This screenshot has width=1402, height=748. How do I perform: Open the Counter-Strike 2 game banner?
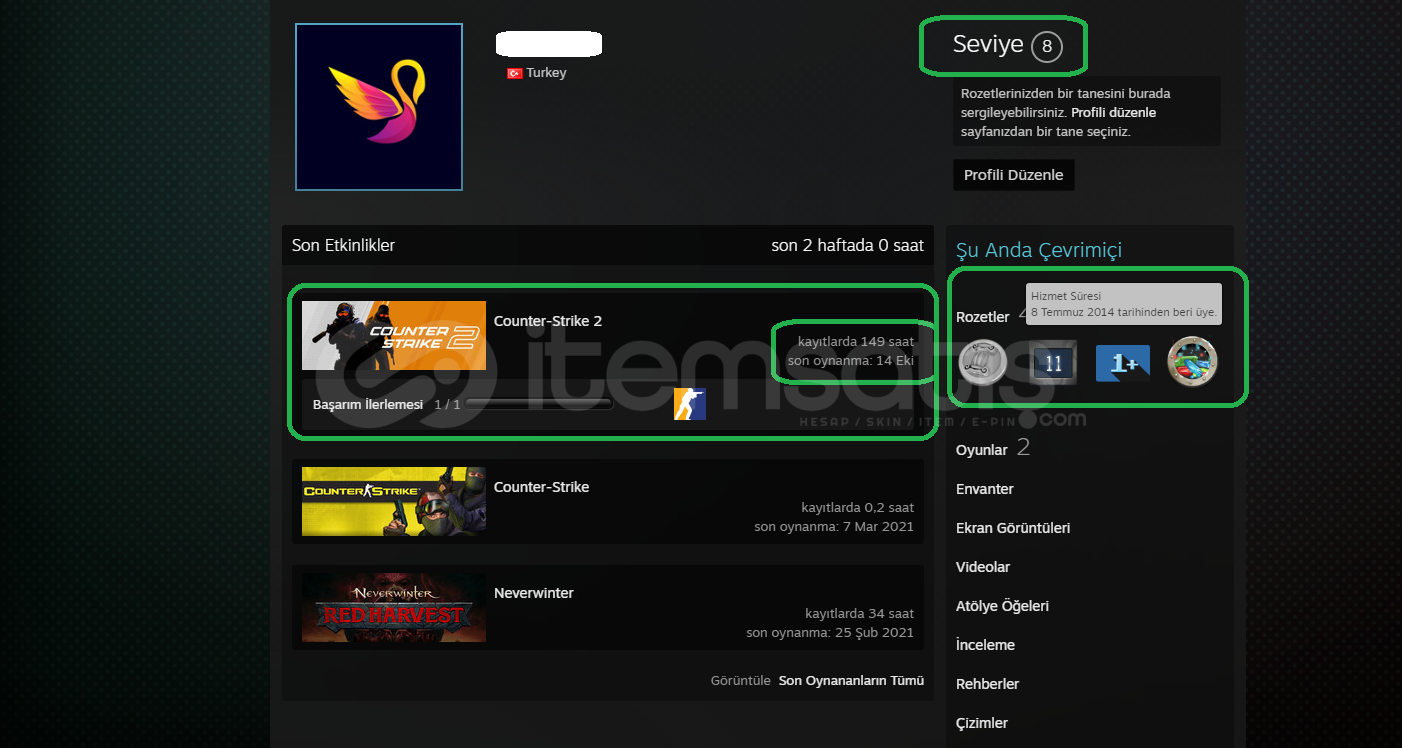tap(394, 336)
